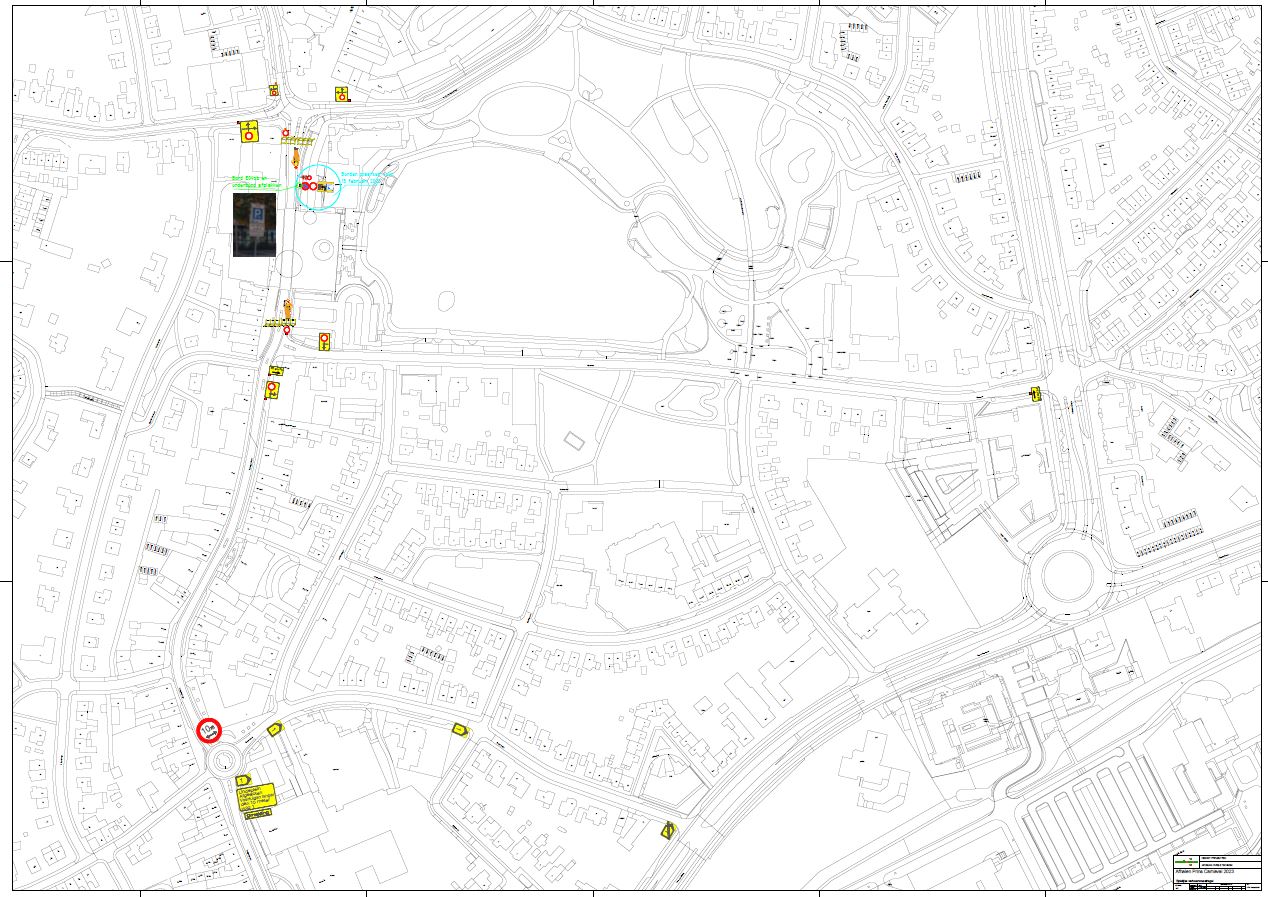Screen dimensions: 1268x897
Task: Click the large roundabout on the right side
Action: click(x=1067, y=577)
